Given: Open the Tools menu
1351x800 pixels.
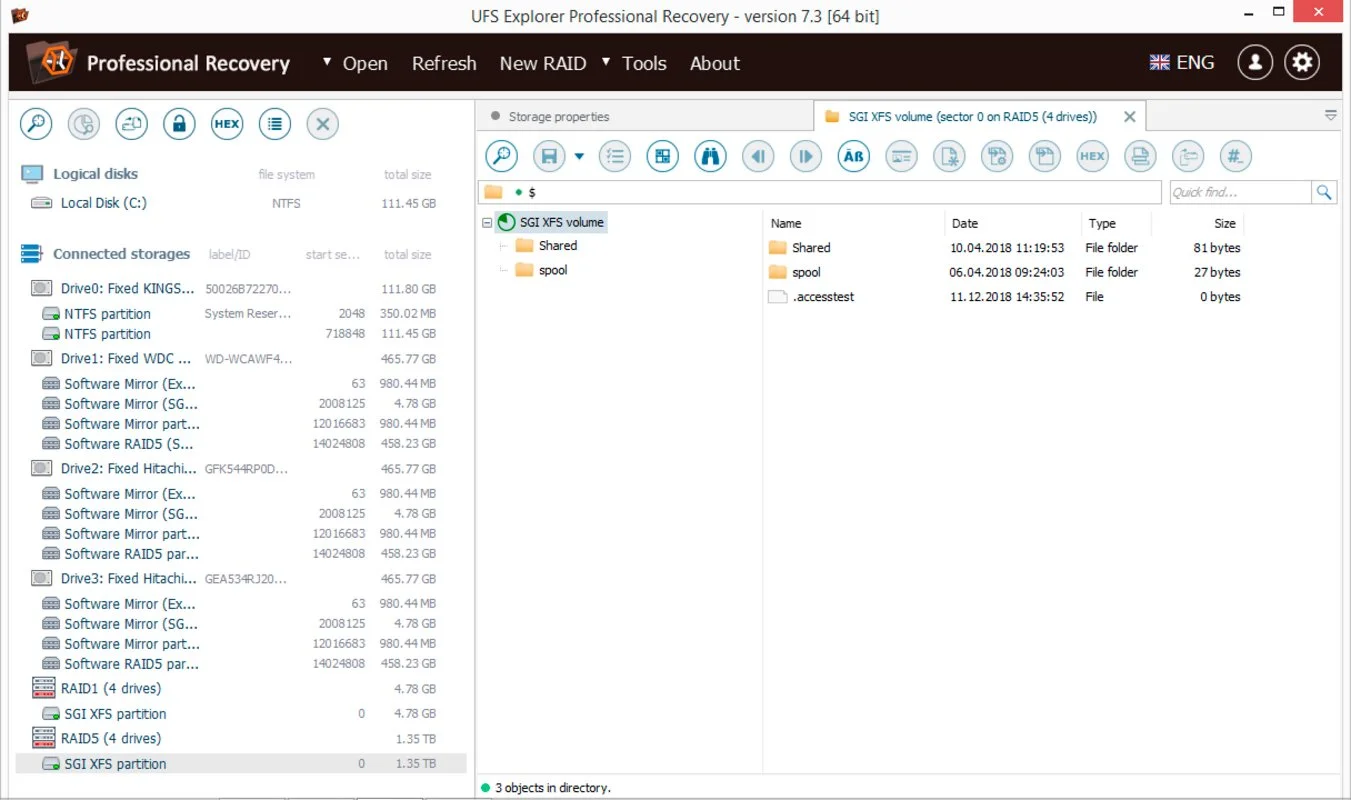Looking at the screenshot, I should coord(644,63).
